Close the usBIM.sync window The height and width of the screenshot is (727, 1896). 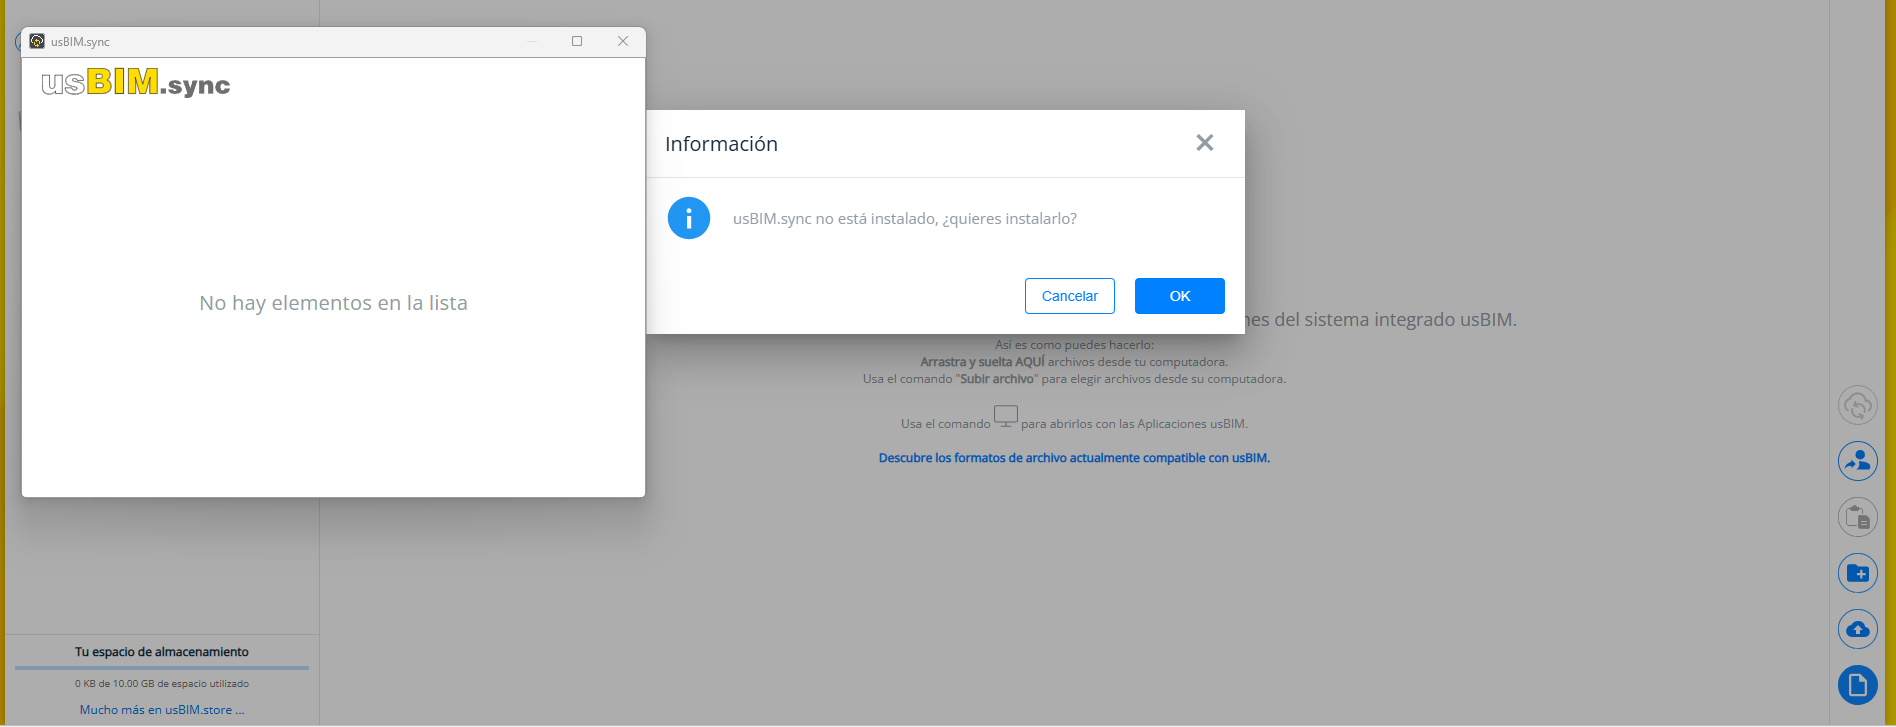pos(623,41)
